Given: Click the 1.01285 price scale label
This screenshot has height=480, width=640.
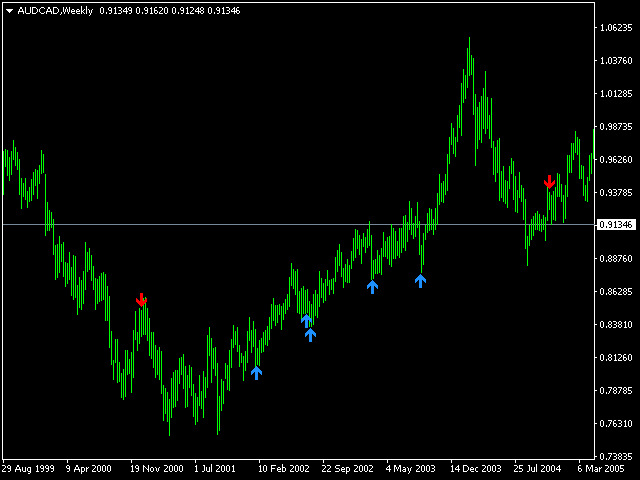Looking at the screenshot, I should (616, 94).
